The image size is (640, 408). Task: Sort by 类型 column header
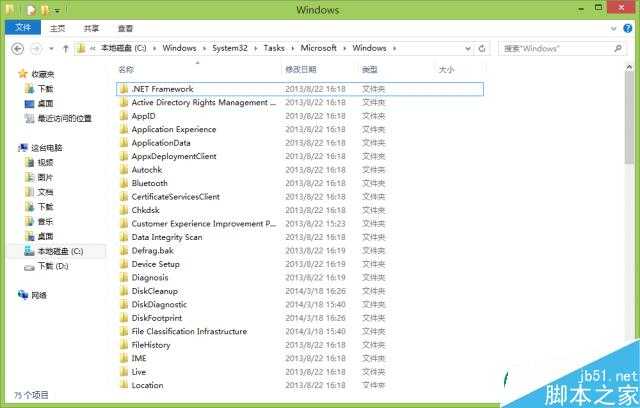click(370, 69)
